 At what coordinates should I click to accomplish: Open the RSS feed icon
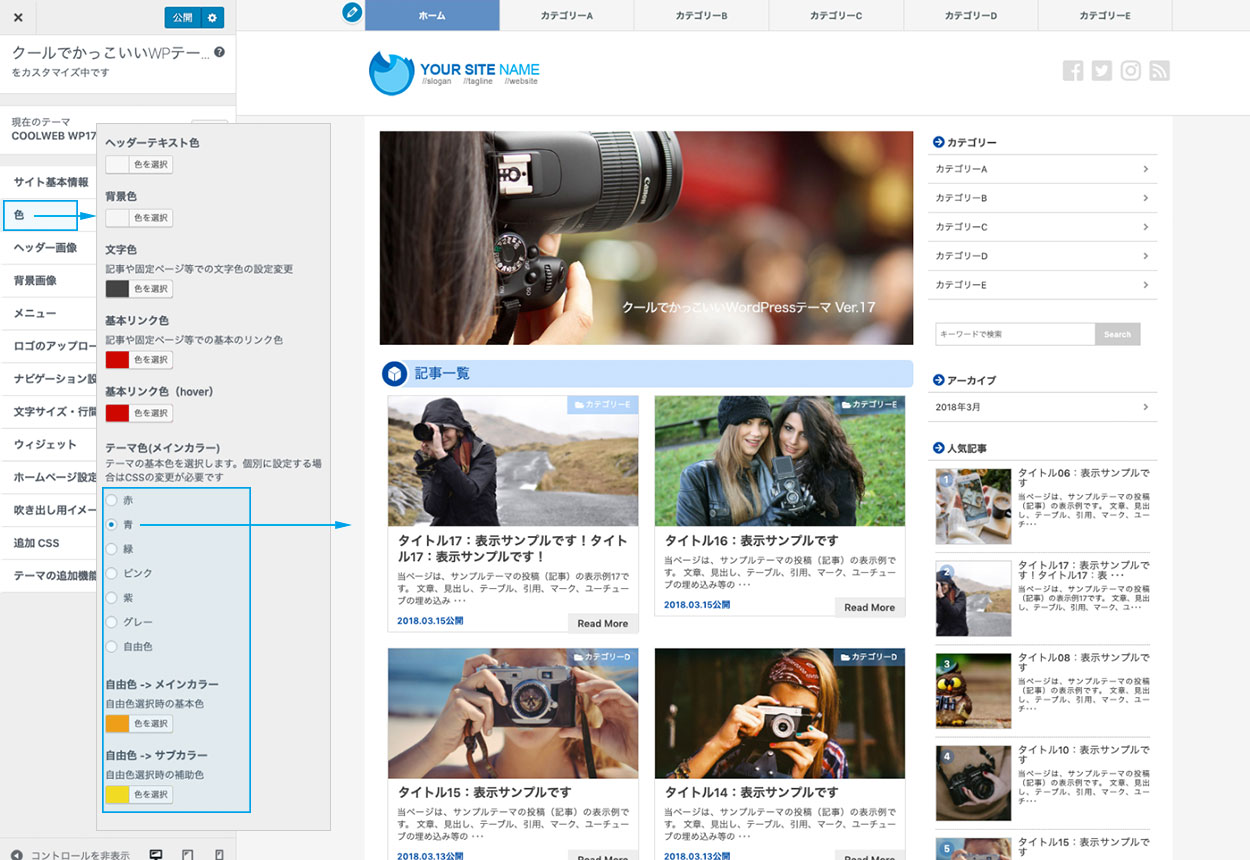[x=1159, y=70]
